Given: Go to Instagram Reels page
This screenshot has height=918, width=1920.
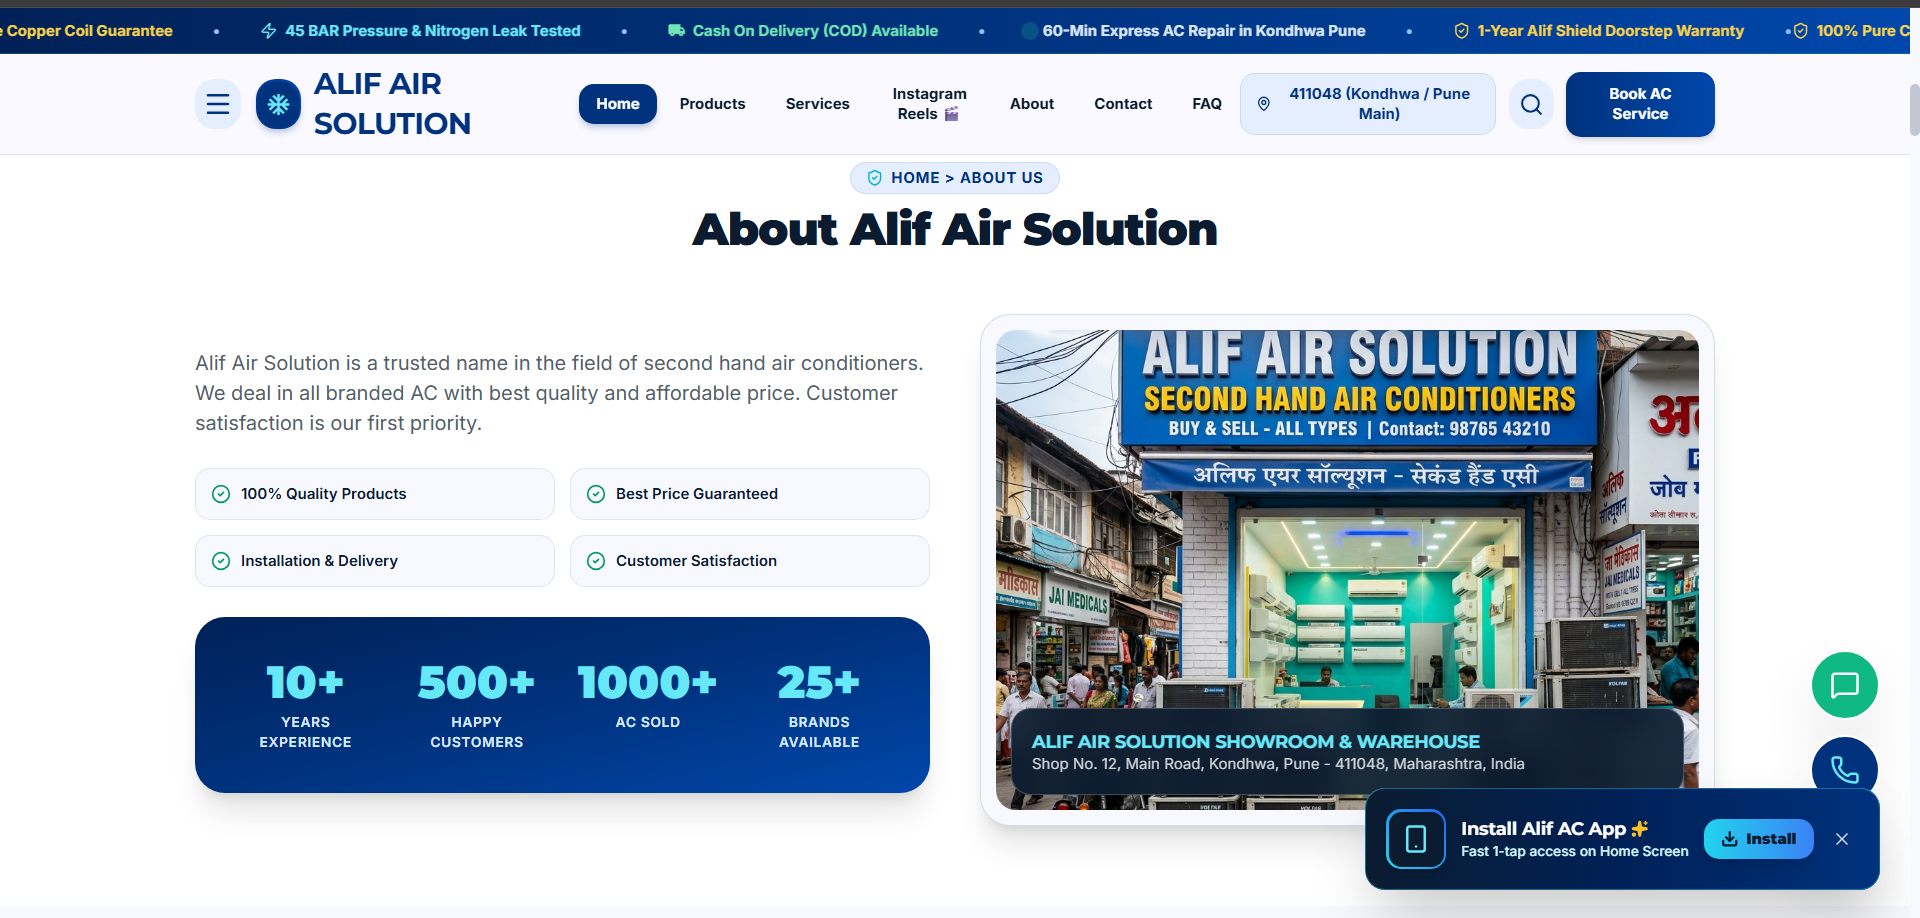Looking at the screenshot, I should coord(929,104).
